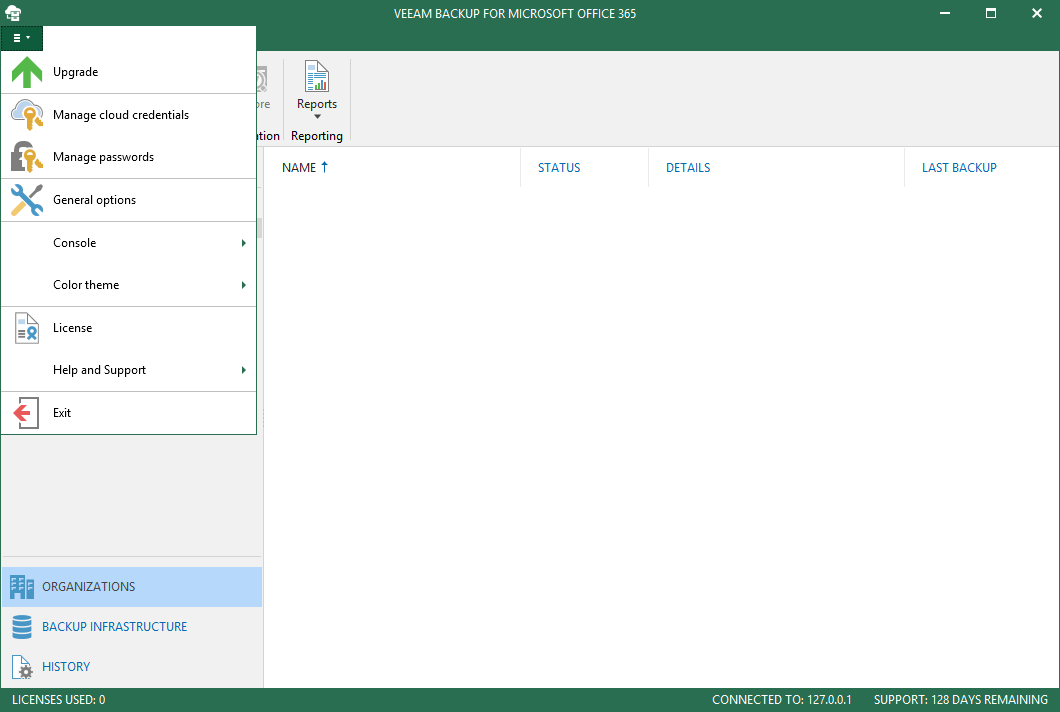Viewport: 1060px width, 712px height.
Task: Click the General options wrench icon
Action: click(27, 199)
